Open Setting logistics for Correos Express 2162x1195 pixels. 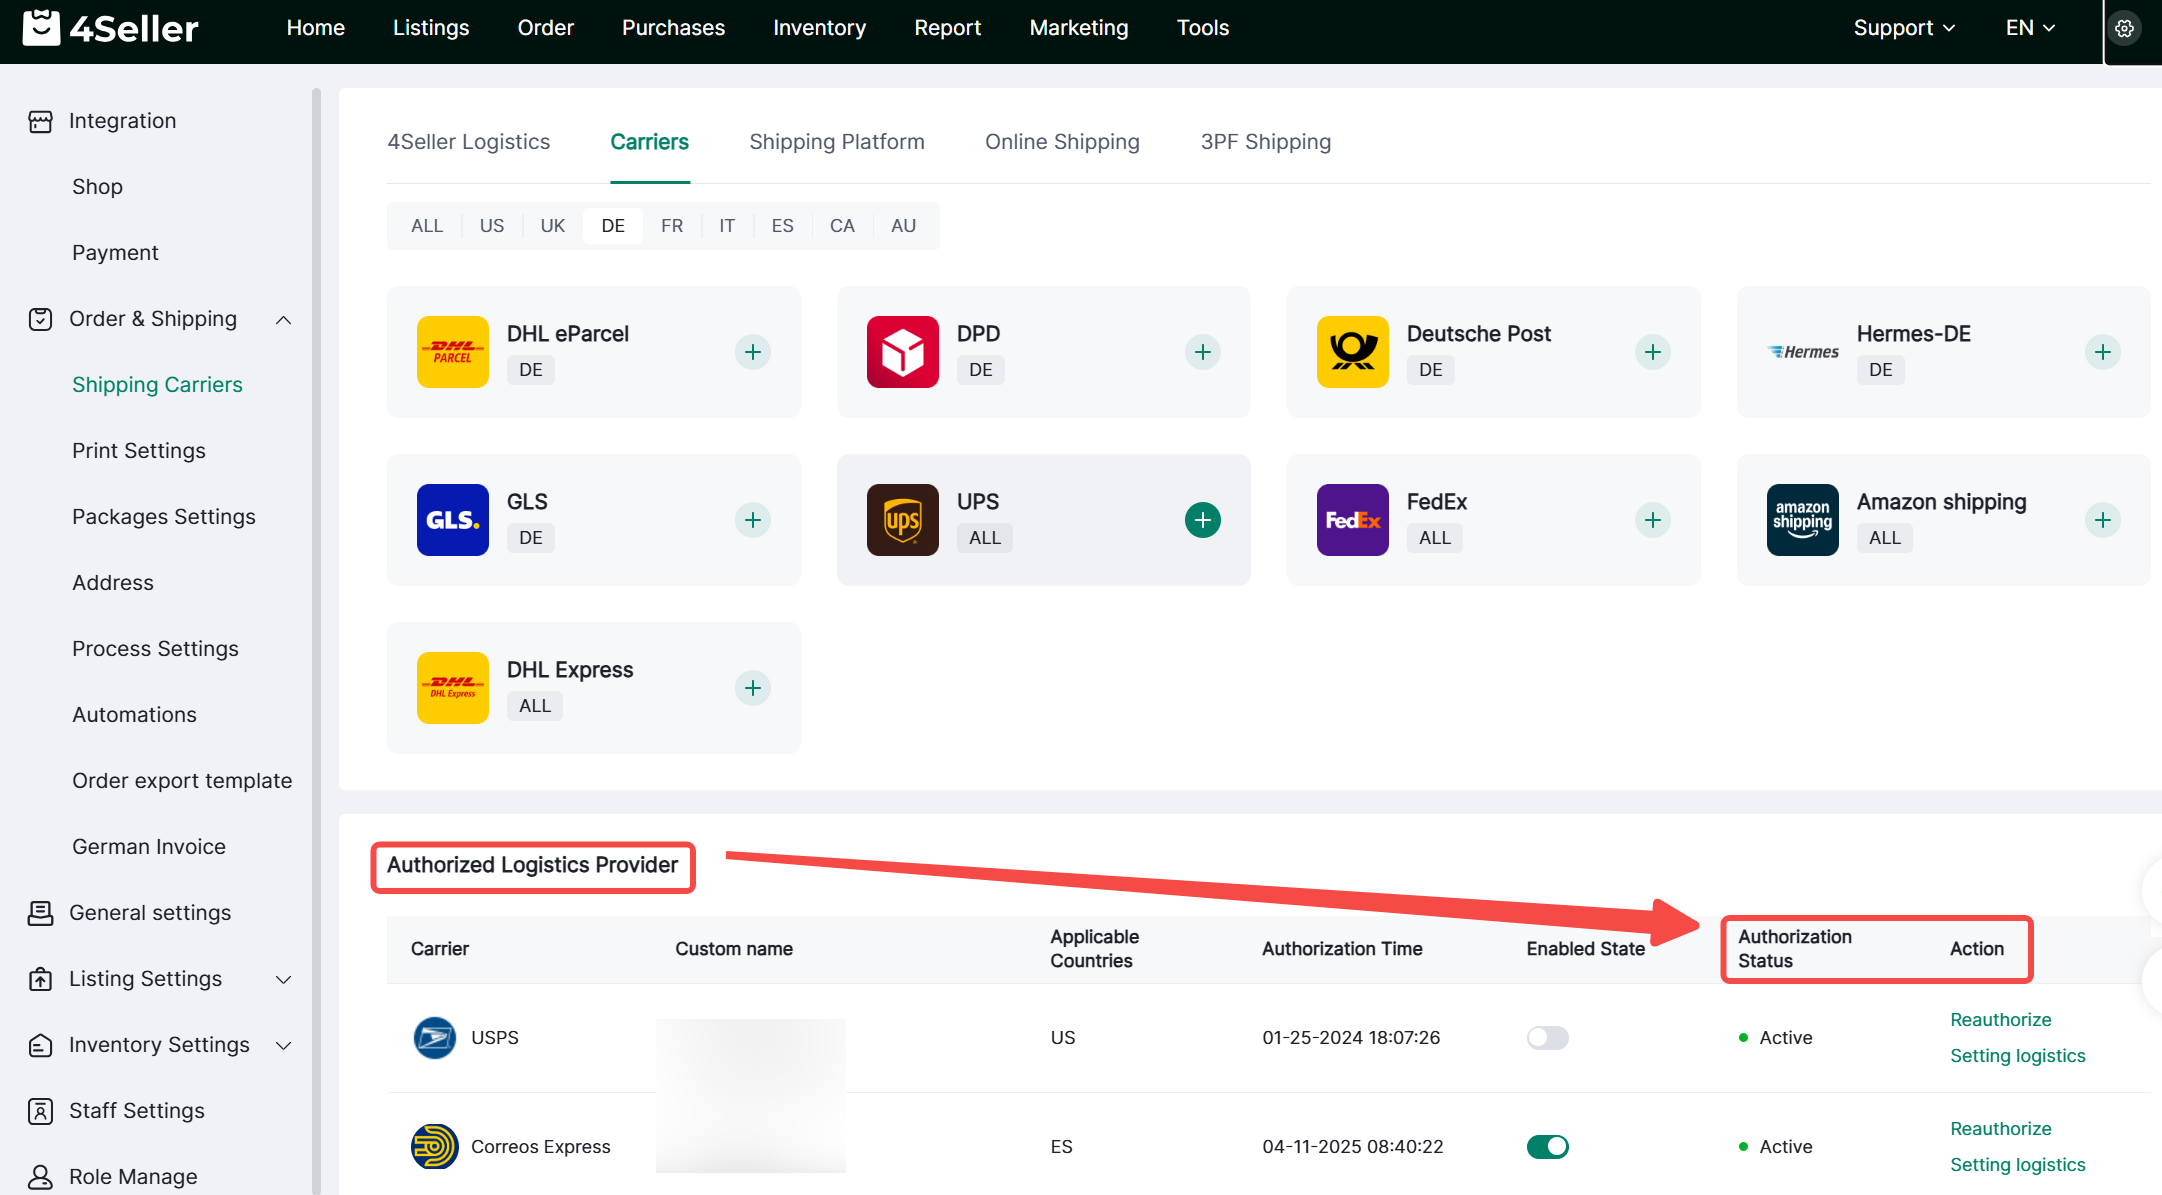click(x=2017, y=1165)
